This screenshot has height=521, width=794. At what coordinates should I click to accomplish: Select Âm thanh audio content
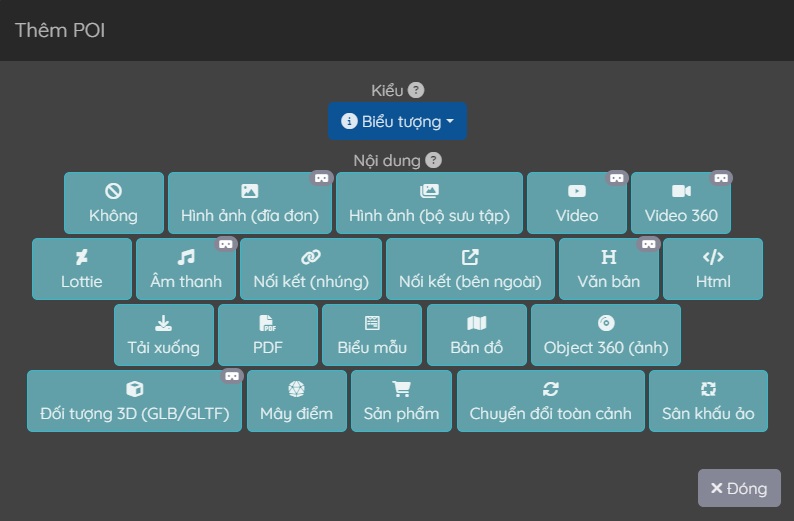tap(186, 269)
